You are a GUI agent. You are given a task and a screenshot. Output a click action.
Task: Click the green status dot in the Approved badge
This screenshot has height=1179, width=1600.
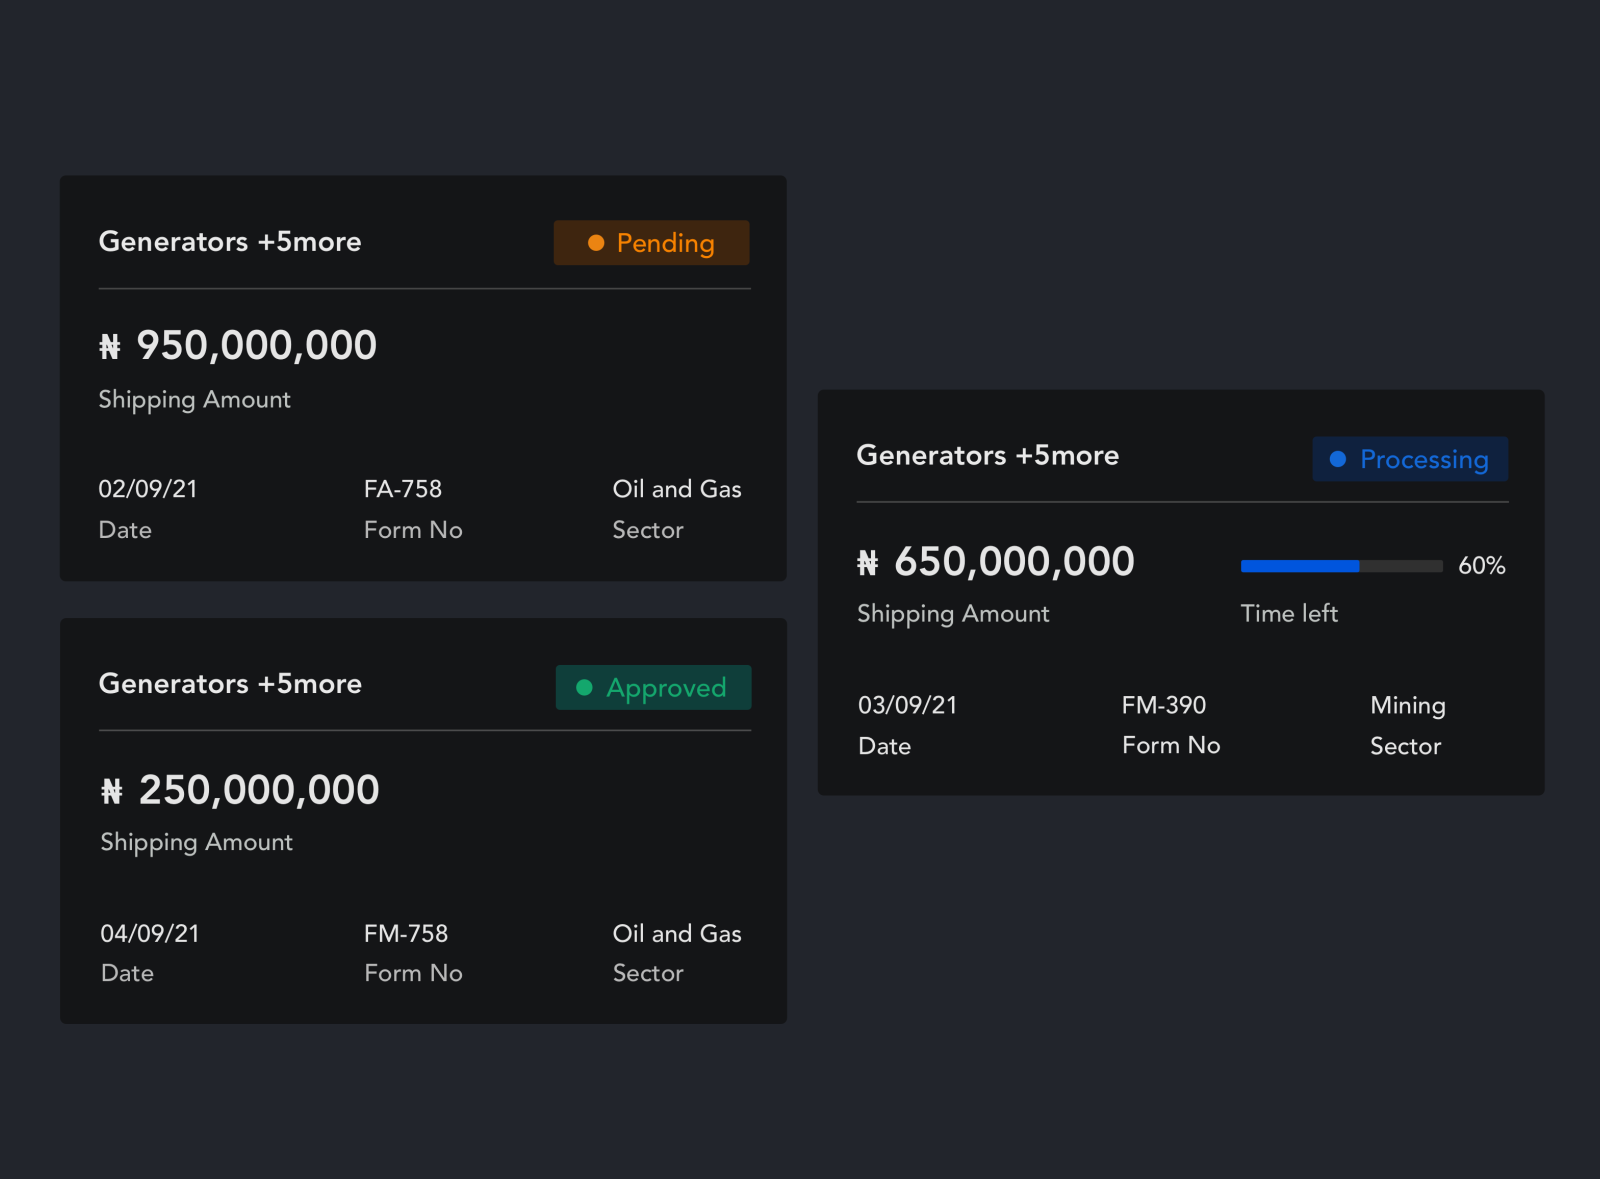click(x=585, y=687)
